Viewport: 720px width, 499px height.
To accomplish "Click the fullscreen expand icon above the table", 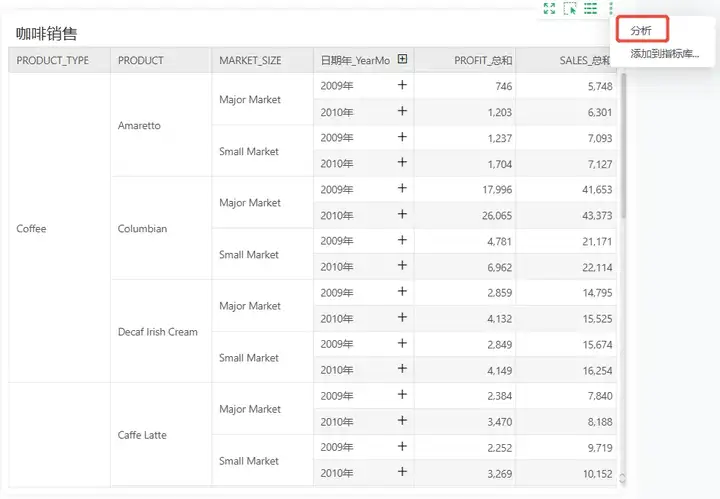I will pos(549,8).
